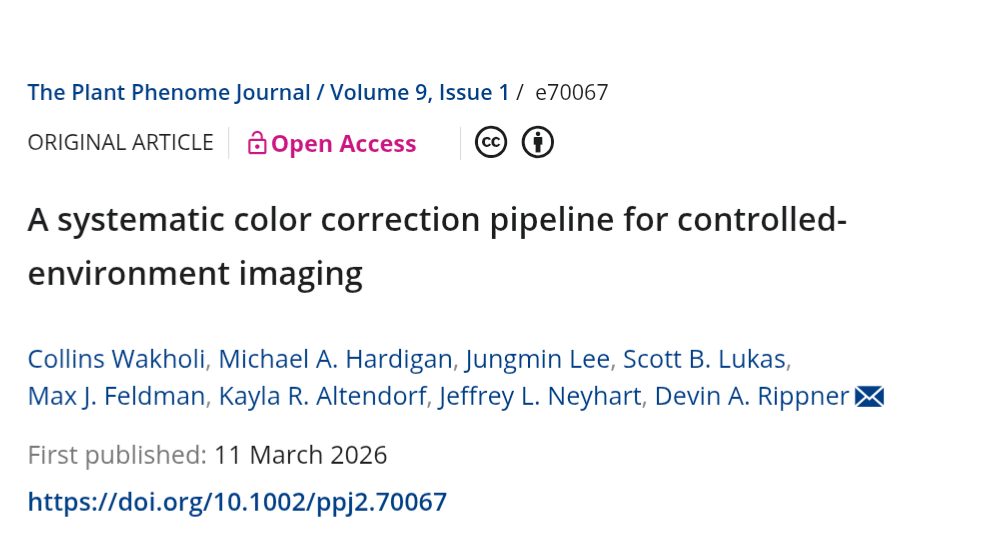Open author Collins Wakholi's details
This screenshot has width=1008, height=539.
click(117, 359)
